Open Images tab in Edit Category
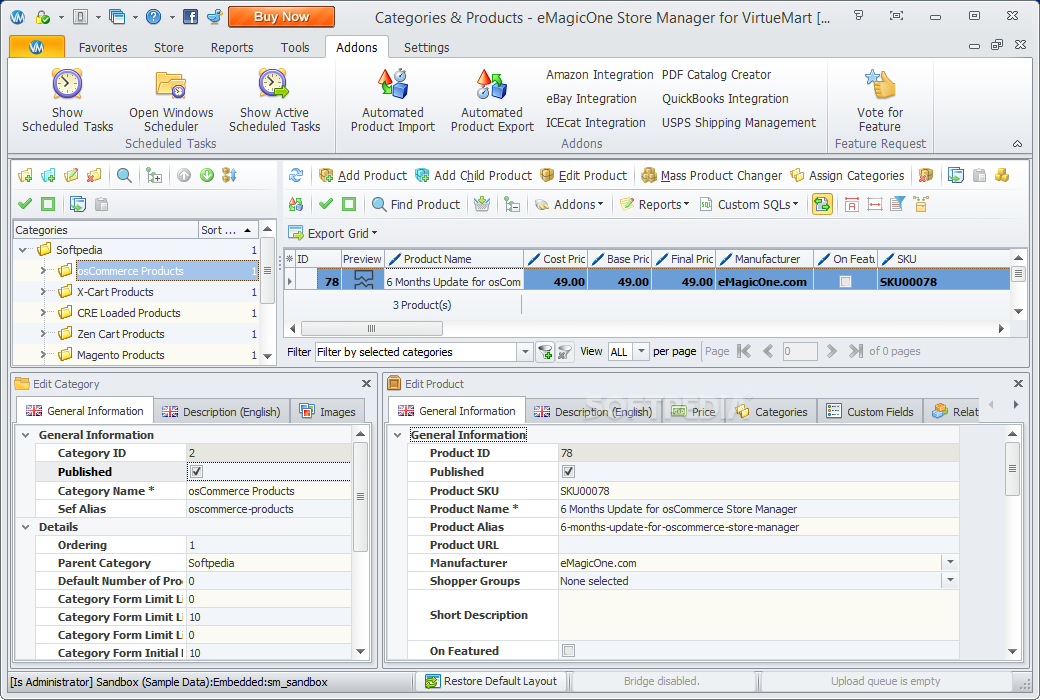The height and width of the screenshot is (700, 1040). 328,411
